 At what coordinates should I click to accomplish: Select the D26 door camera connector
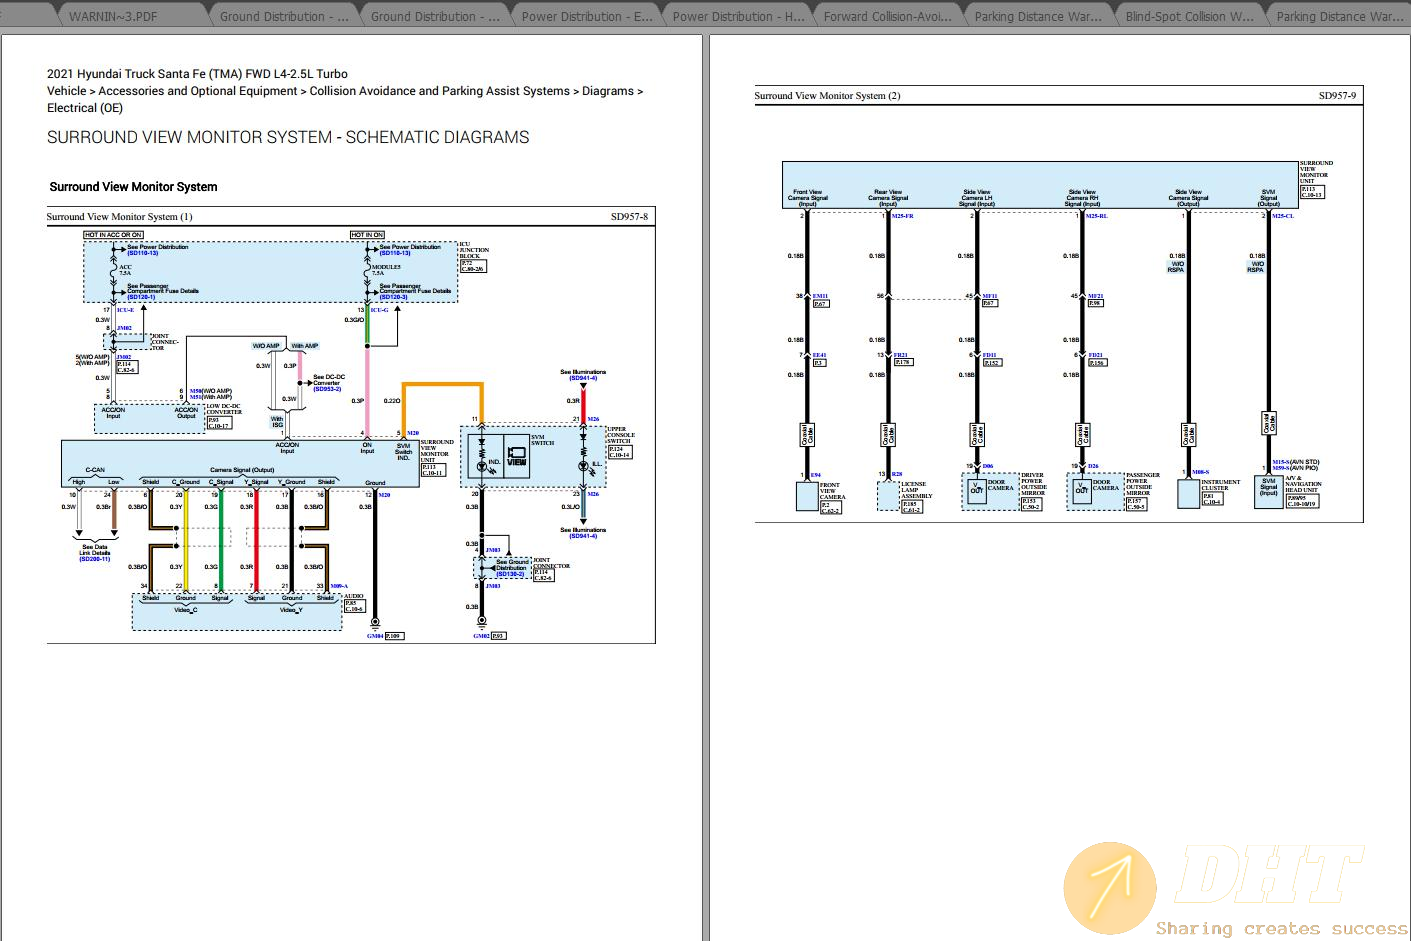[x=1093, y=466]
